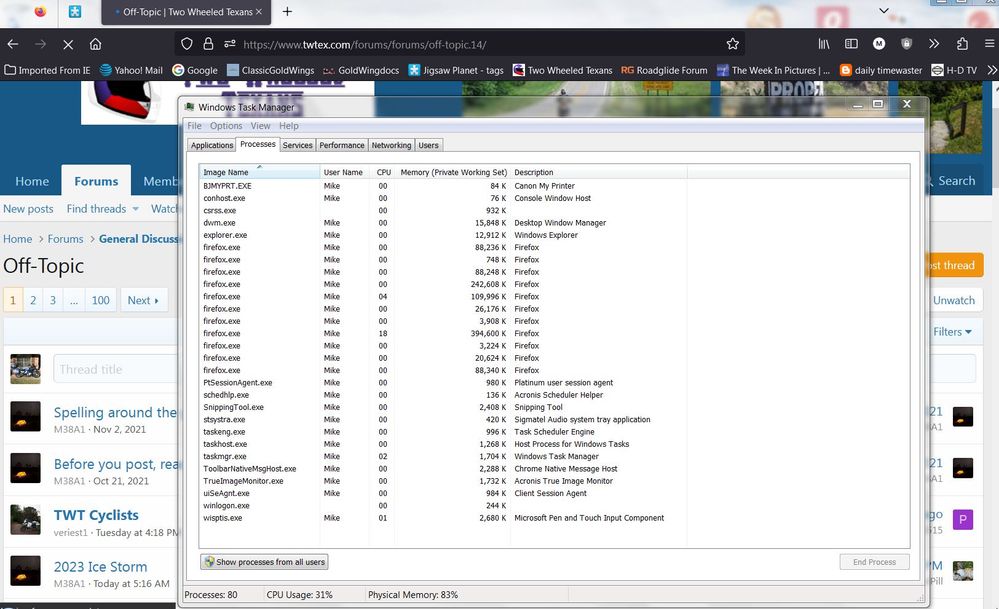Open Task Manager View menu
The image size is (999, 609).
(x=261, y=126)
